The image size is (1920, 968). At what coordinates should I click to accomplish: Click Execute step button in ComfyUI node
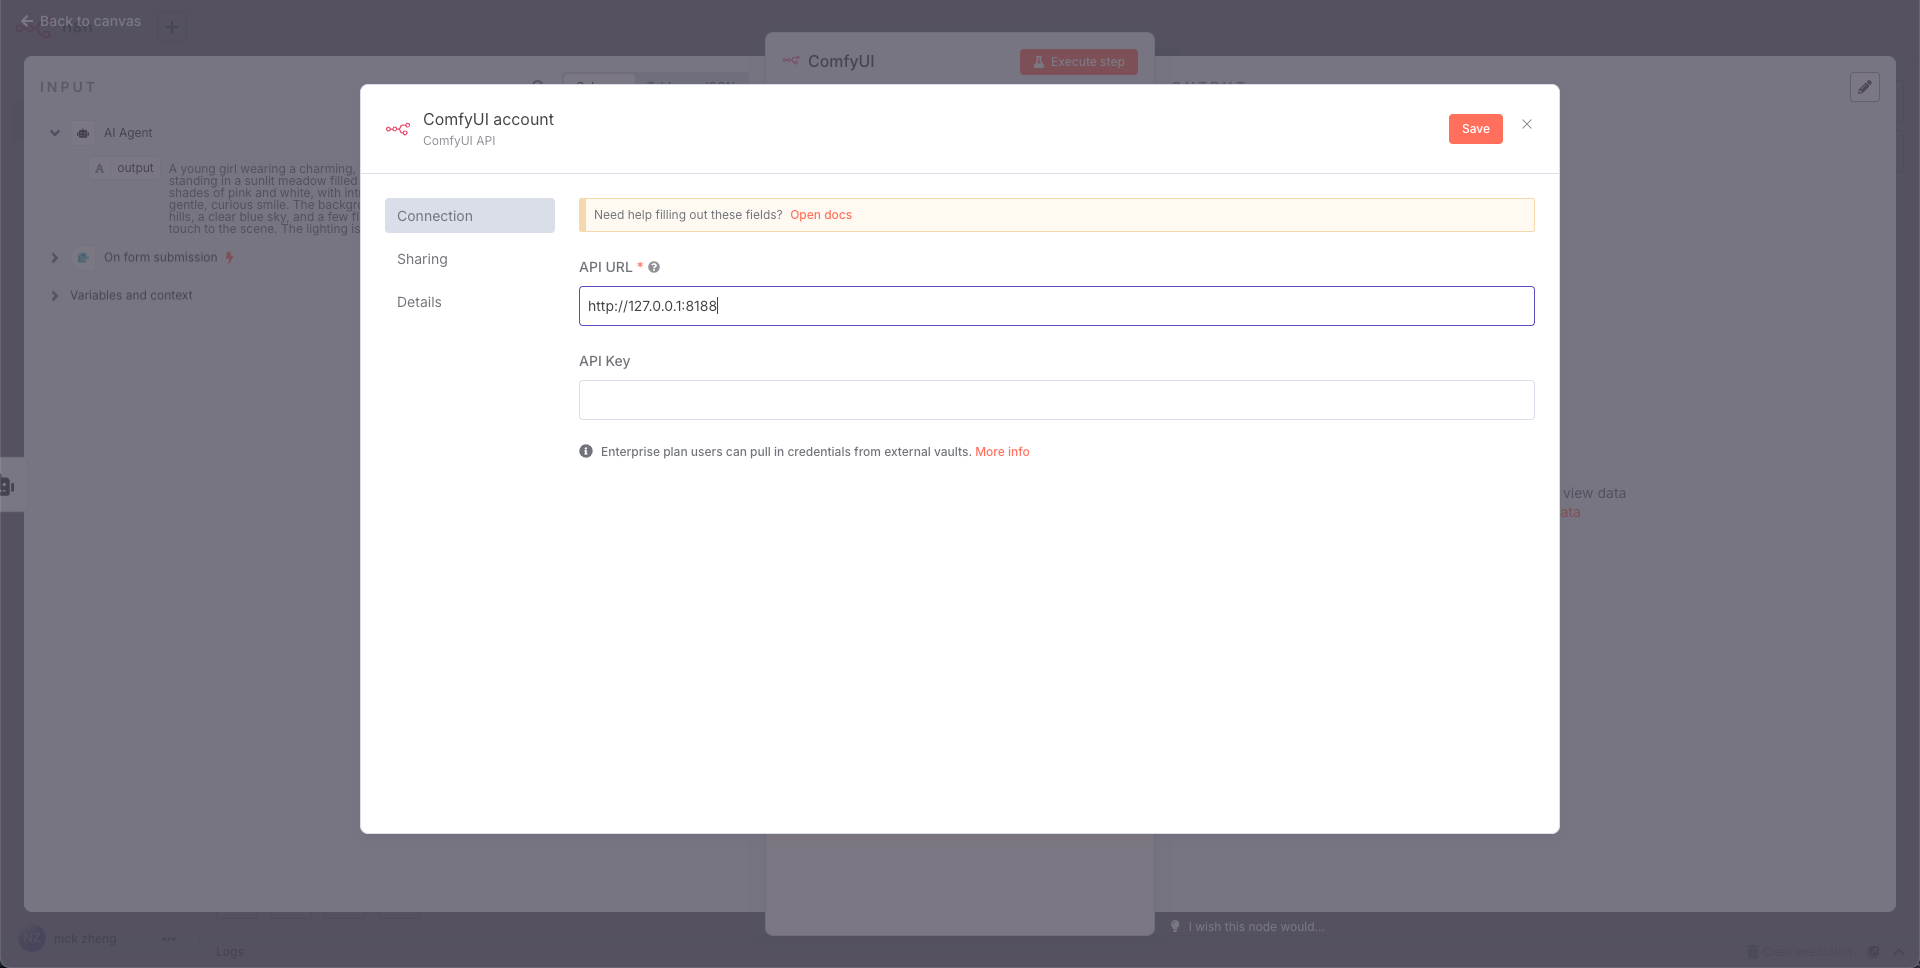[x=1079, y=62]
